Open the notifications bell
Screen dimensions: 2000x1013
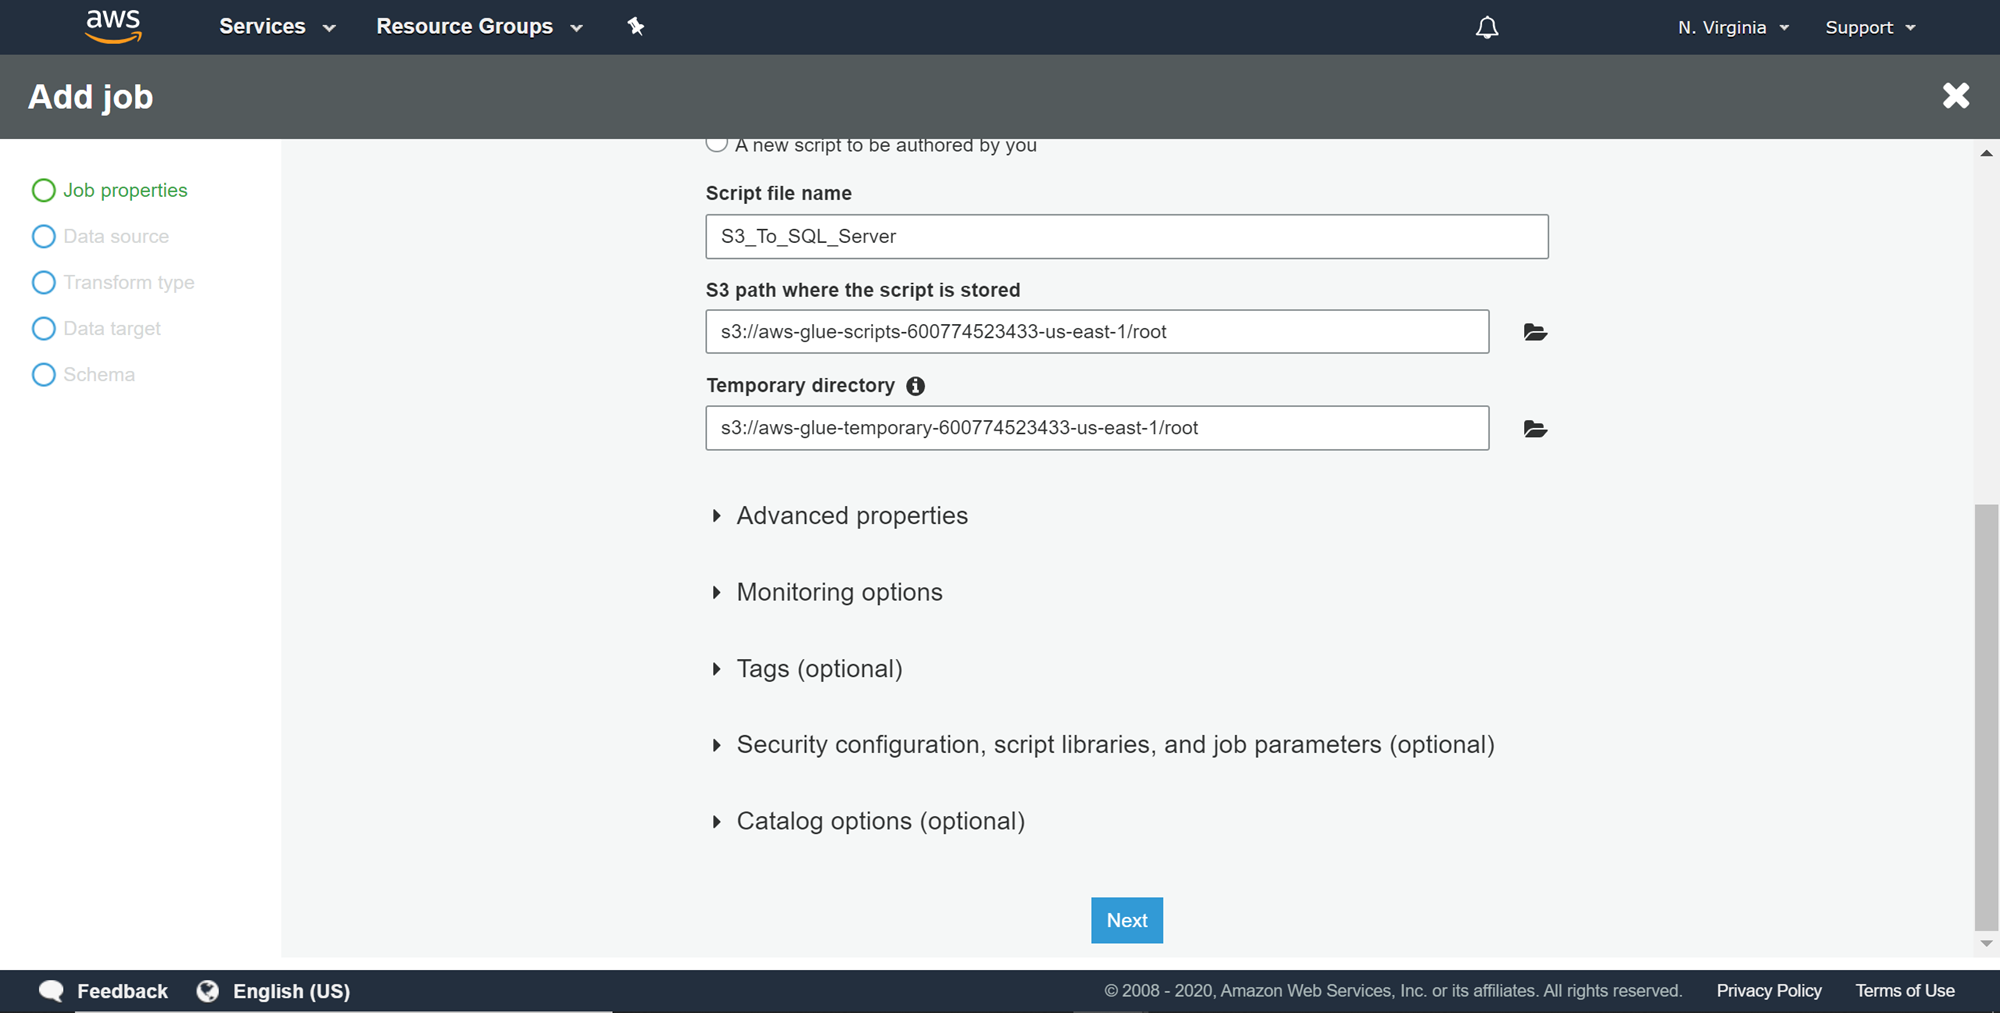pos(1487,27)
